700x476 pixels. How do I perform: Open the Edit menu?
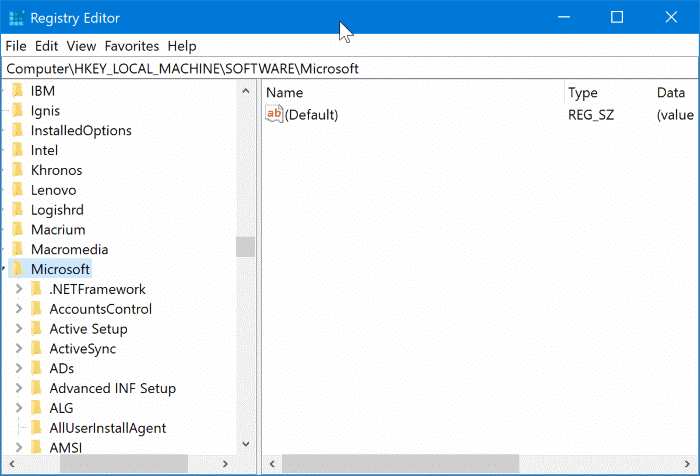tap(46, 46)
